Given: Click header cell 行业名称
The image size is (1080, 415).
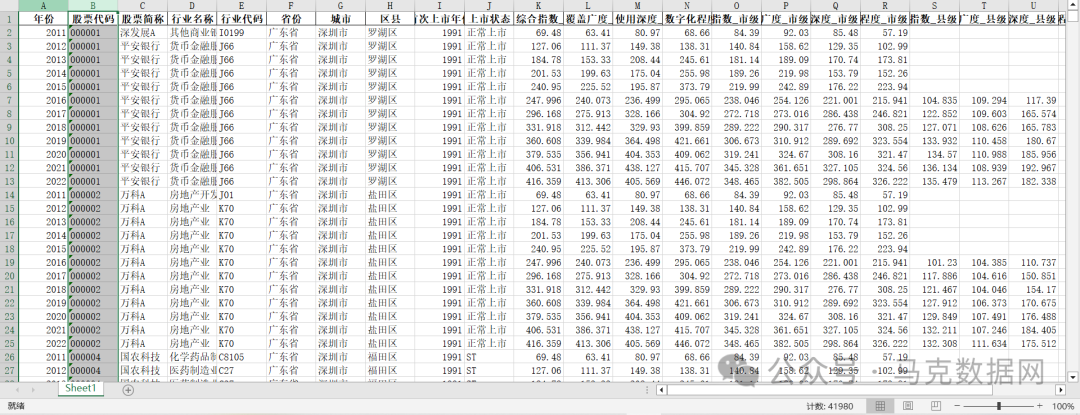Looking at the screenshot, I should tap(192, 18).
